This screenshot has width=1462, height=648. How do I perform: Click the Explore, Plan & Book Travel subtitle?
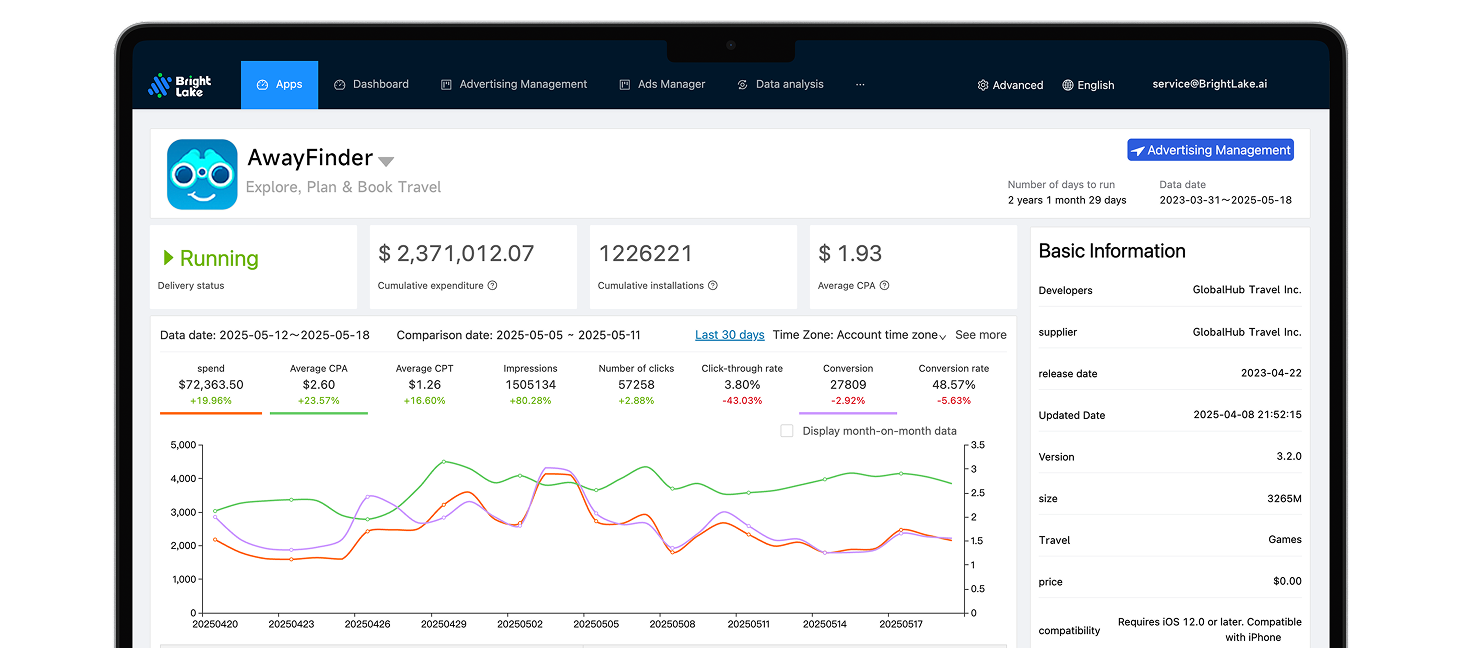pos(343,187)
